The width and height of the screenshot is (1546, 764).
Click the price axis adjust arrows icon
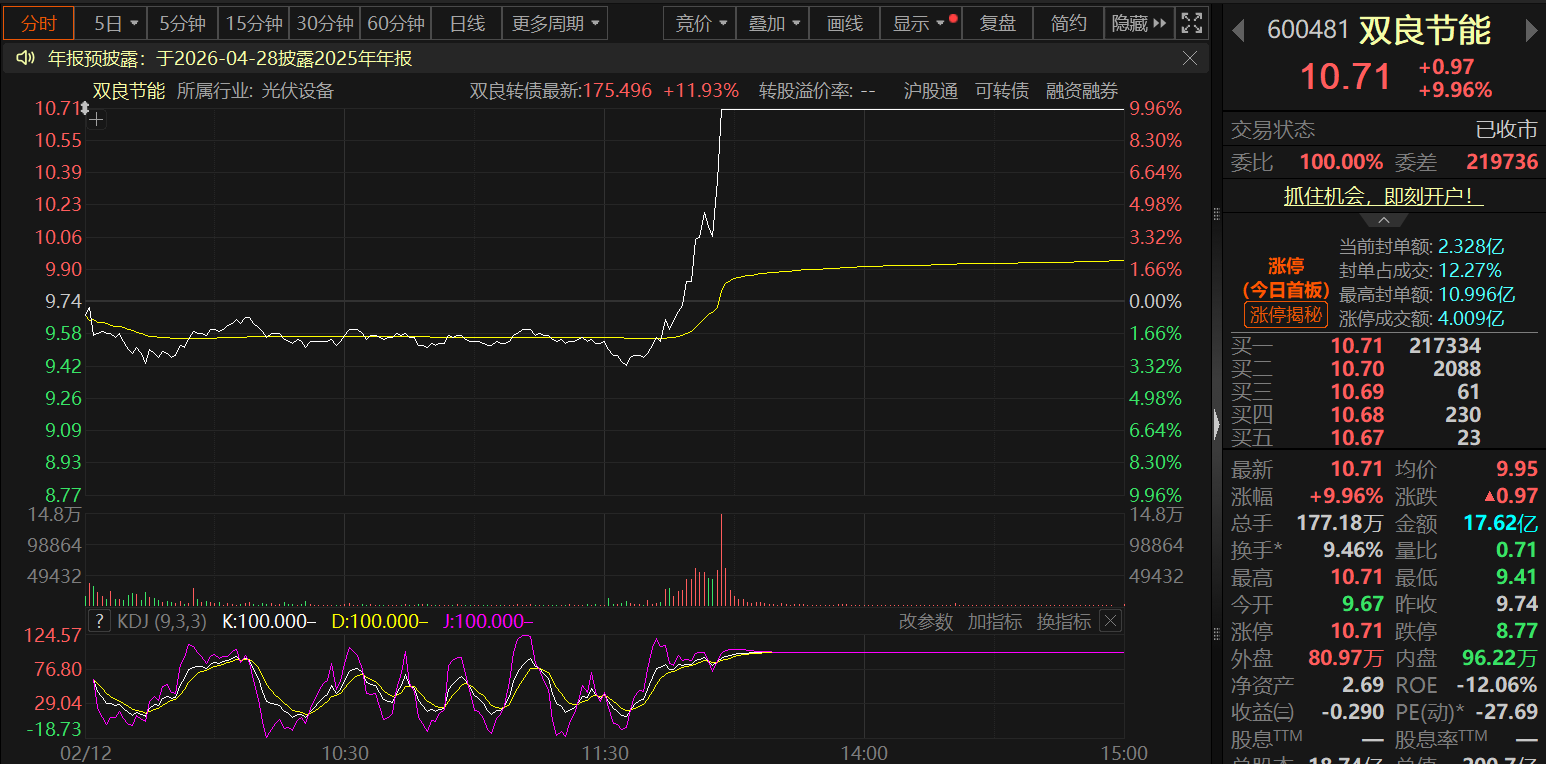coord(85,107)
